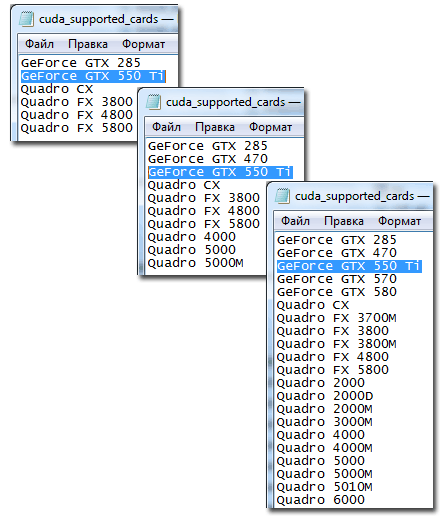
Task: Open Правка menu in the first window
Action: pos(88,44)
